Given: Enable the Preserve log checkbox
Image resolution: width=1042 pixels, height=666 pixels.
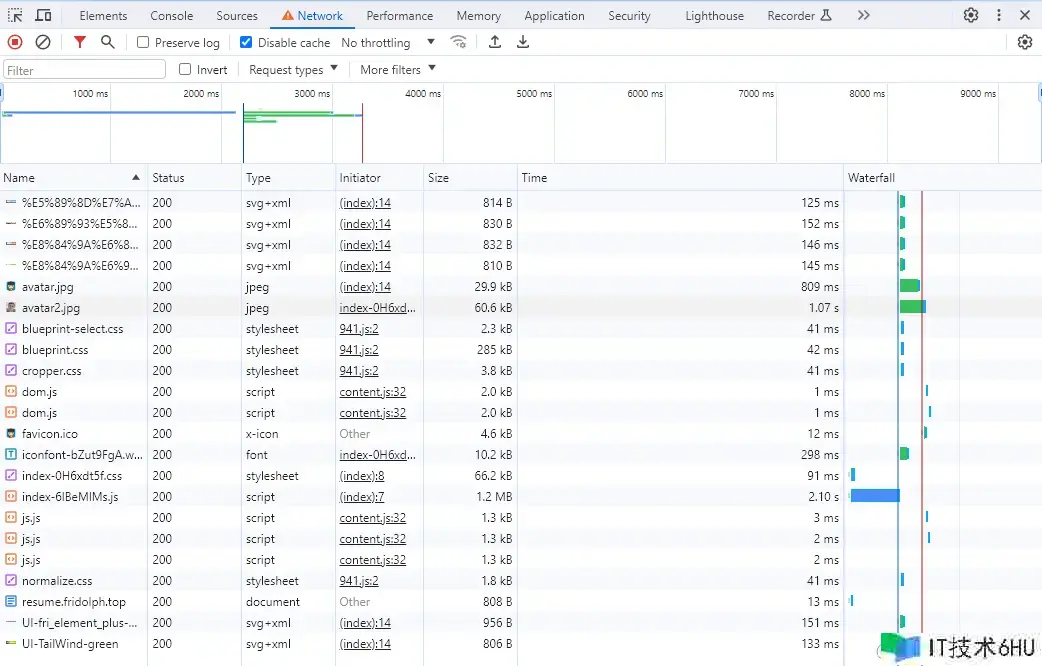Looking at the screenshot, I should point(143,43).
